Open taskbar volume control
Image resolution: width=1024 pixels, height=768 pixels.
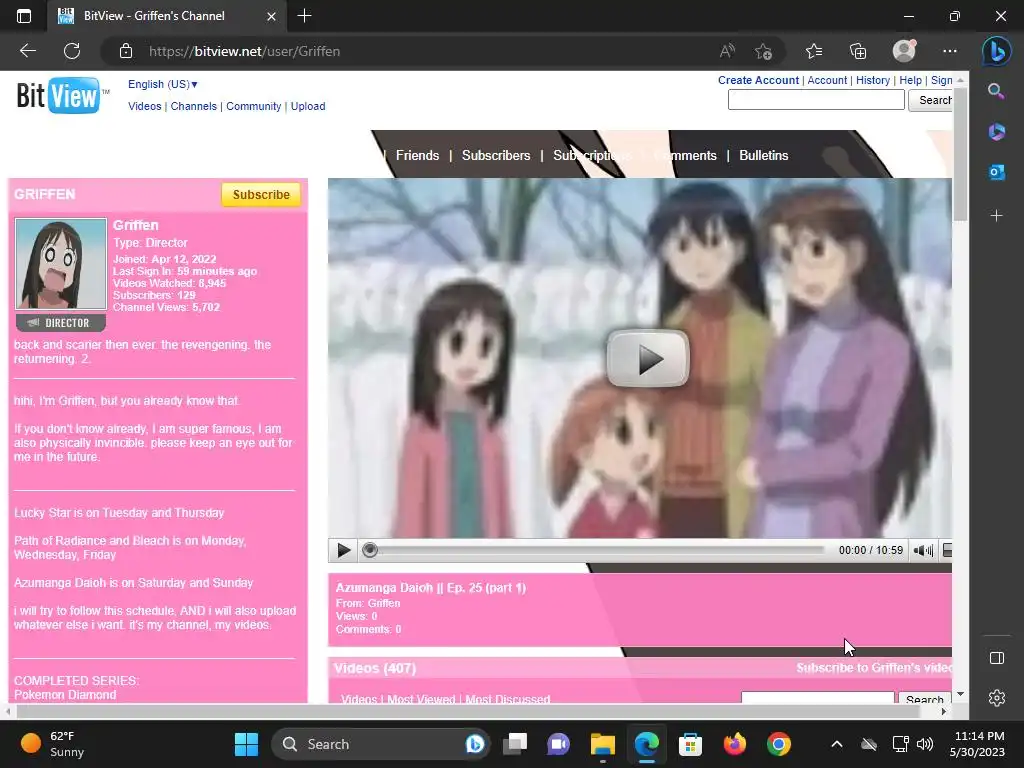[925, 744]
